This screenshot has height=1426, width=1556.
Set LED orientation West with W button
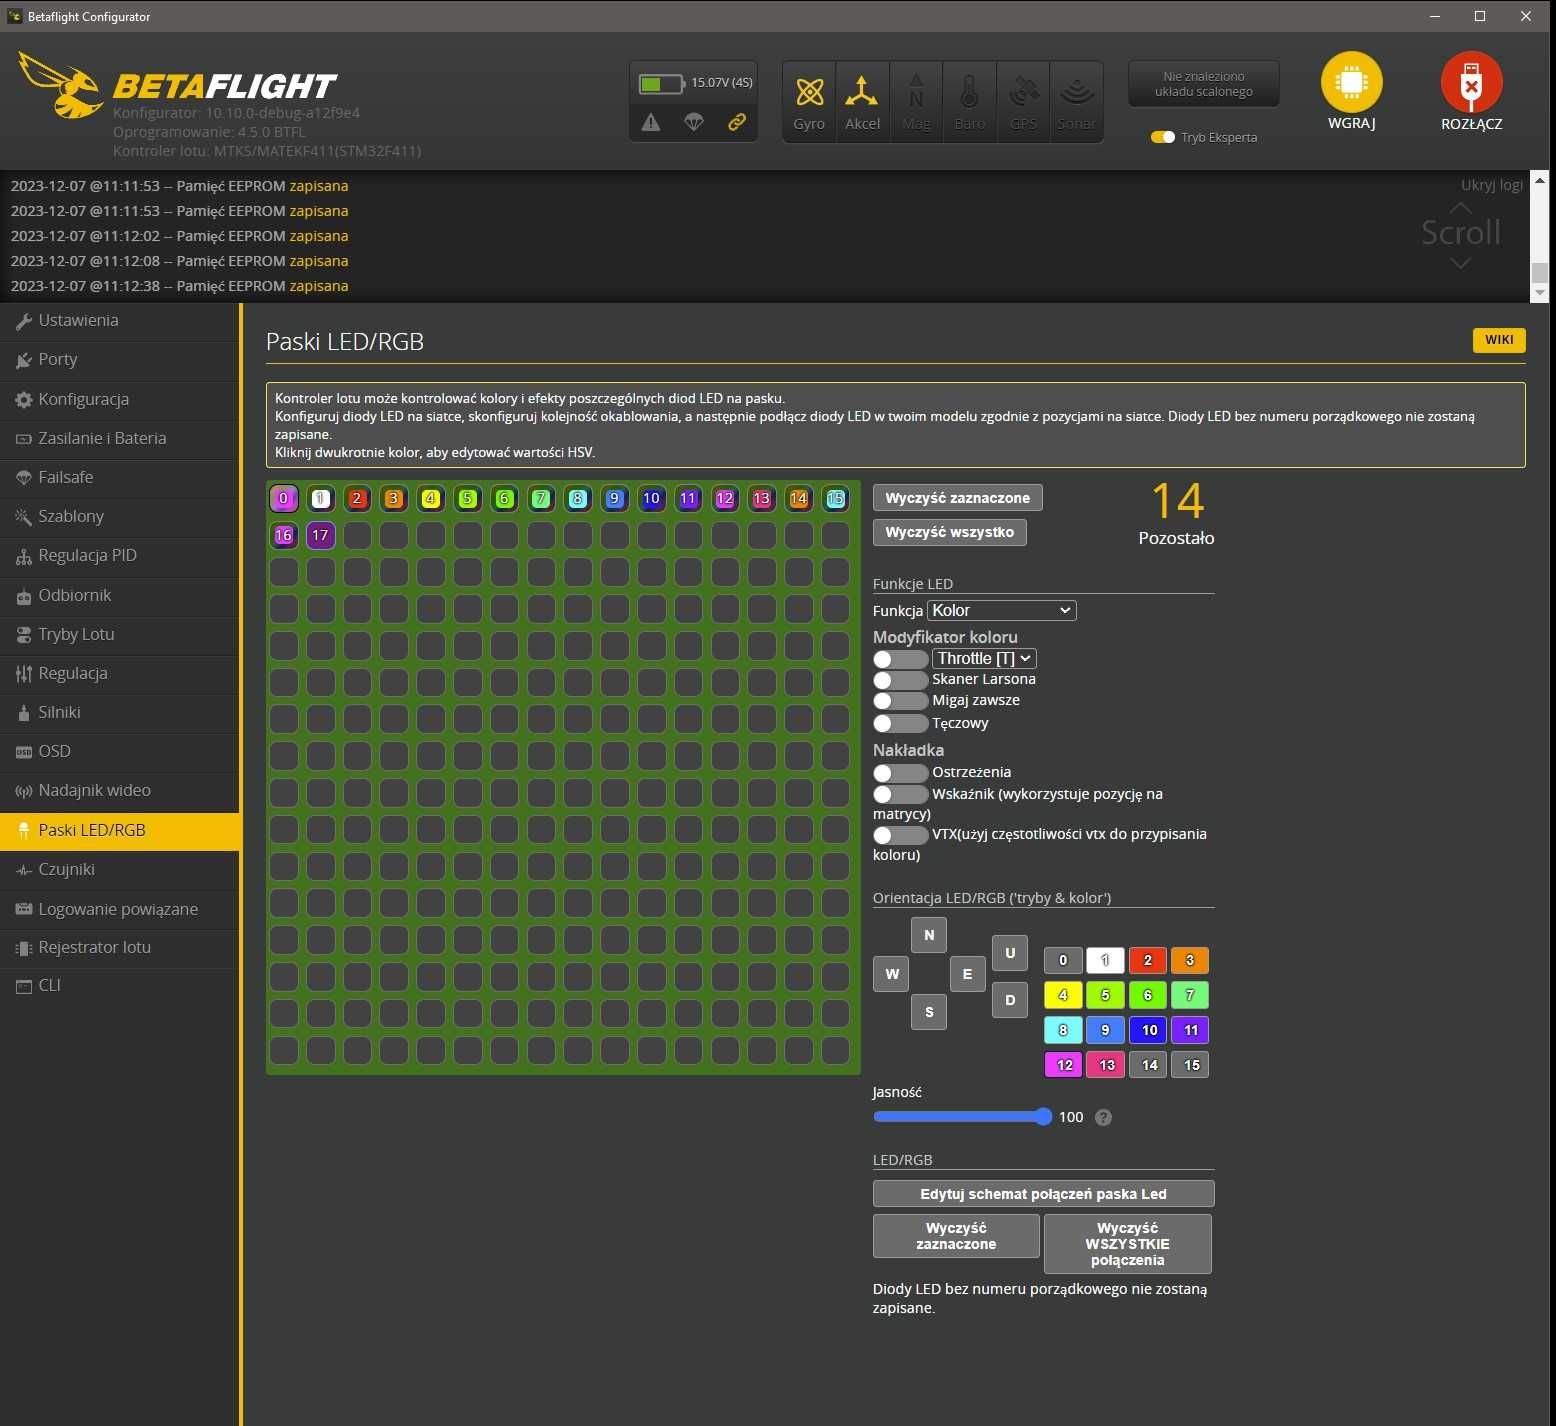point(891,974)
